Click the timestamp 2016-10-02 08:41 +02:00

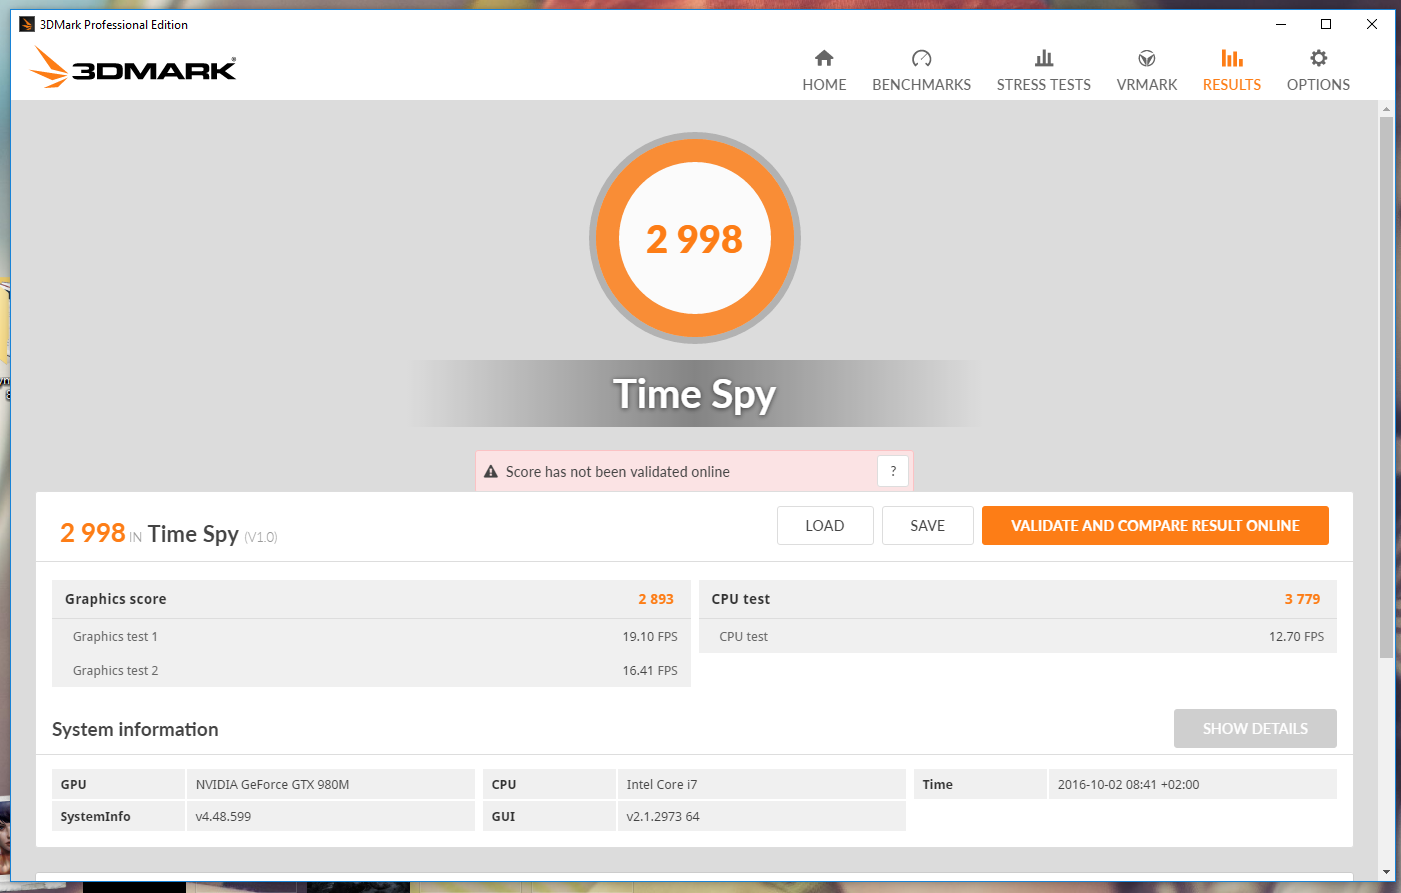point(1128,785)
